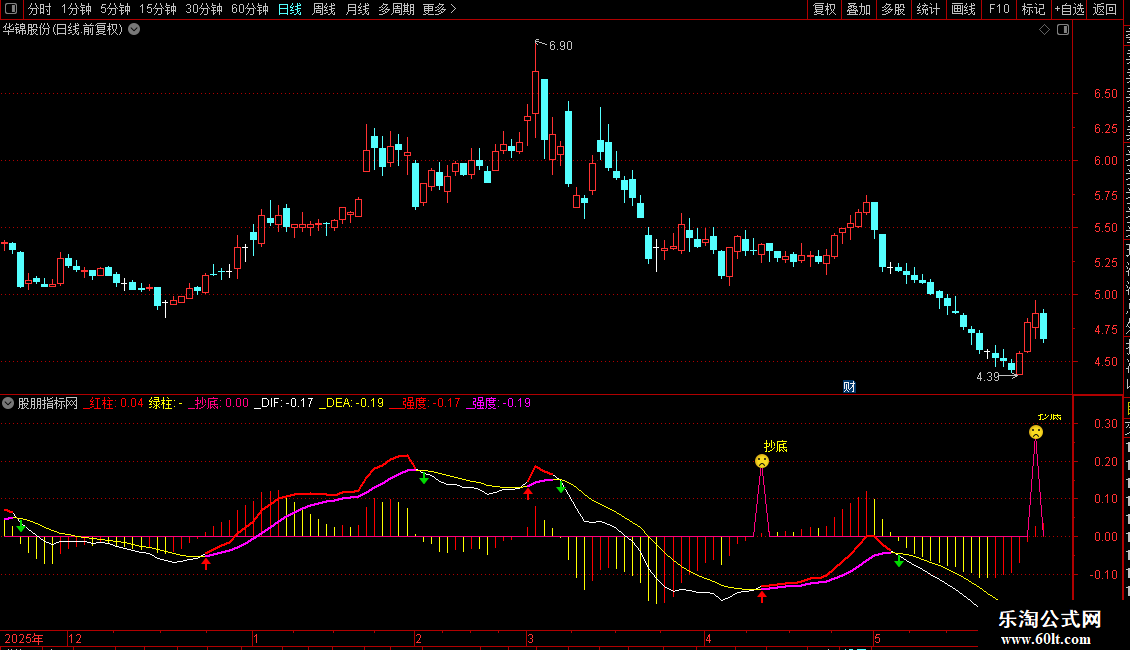Click the 华锦股份(日线.前复权) chart title
The width and height of the screenshot is (1130, 650).
click(x=63, y=30)
